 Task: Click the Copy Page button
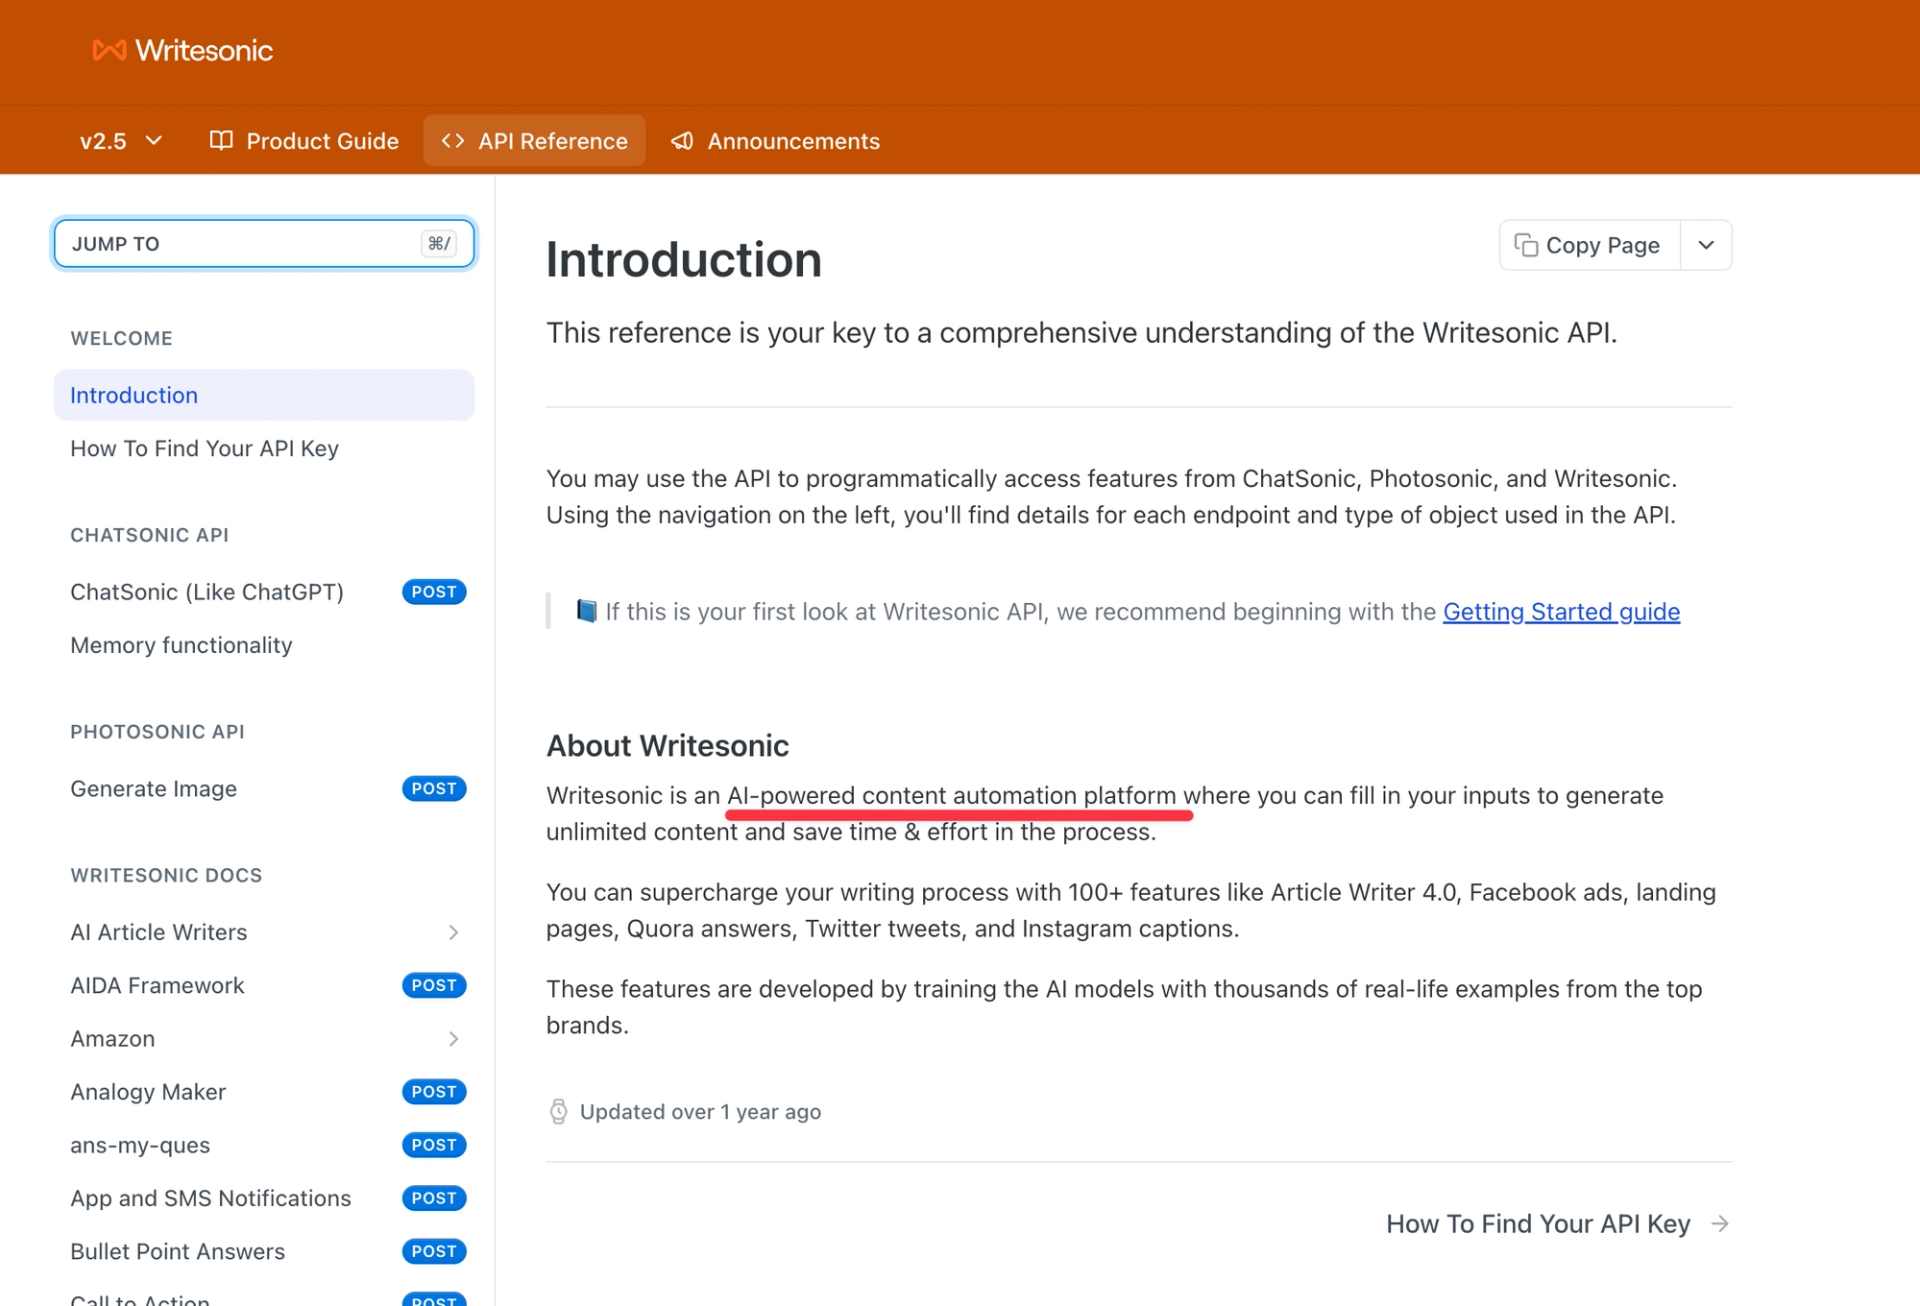pos(1589,245)
